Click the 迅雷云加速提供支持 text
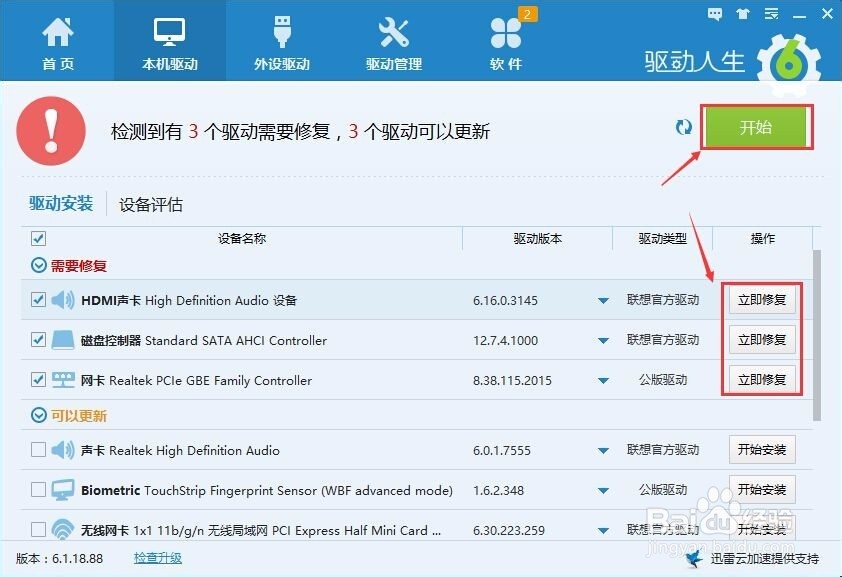Image resolution: width=842 pixels, height=577 pixels. point(765,559)
